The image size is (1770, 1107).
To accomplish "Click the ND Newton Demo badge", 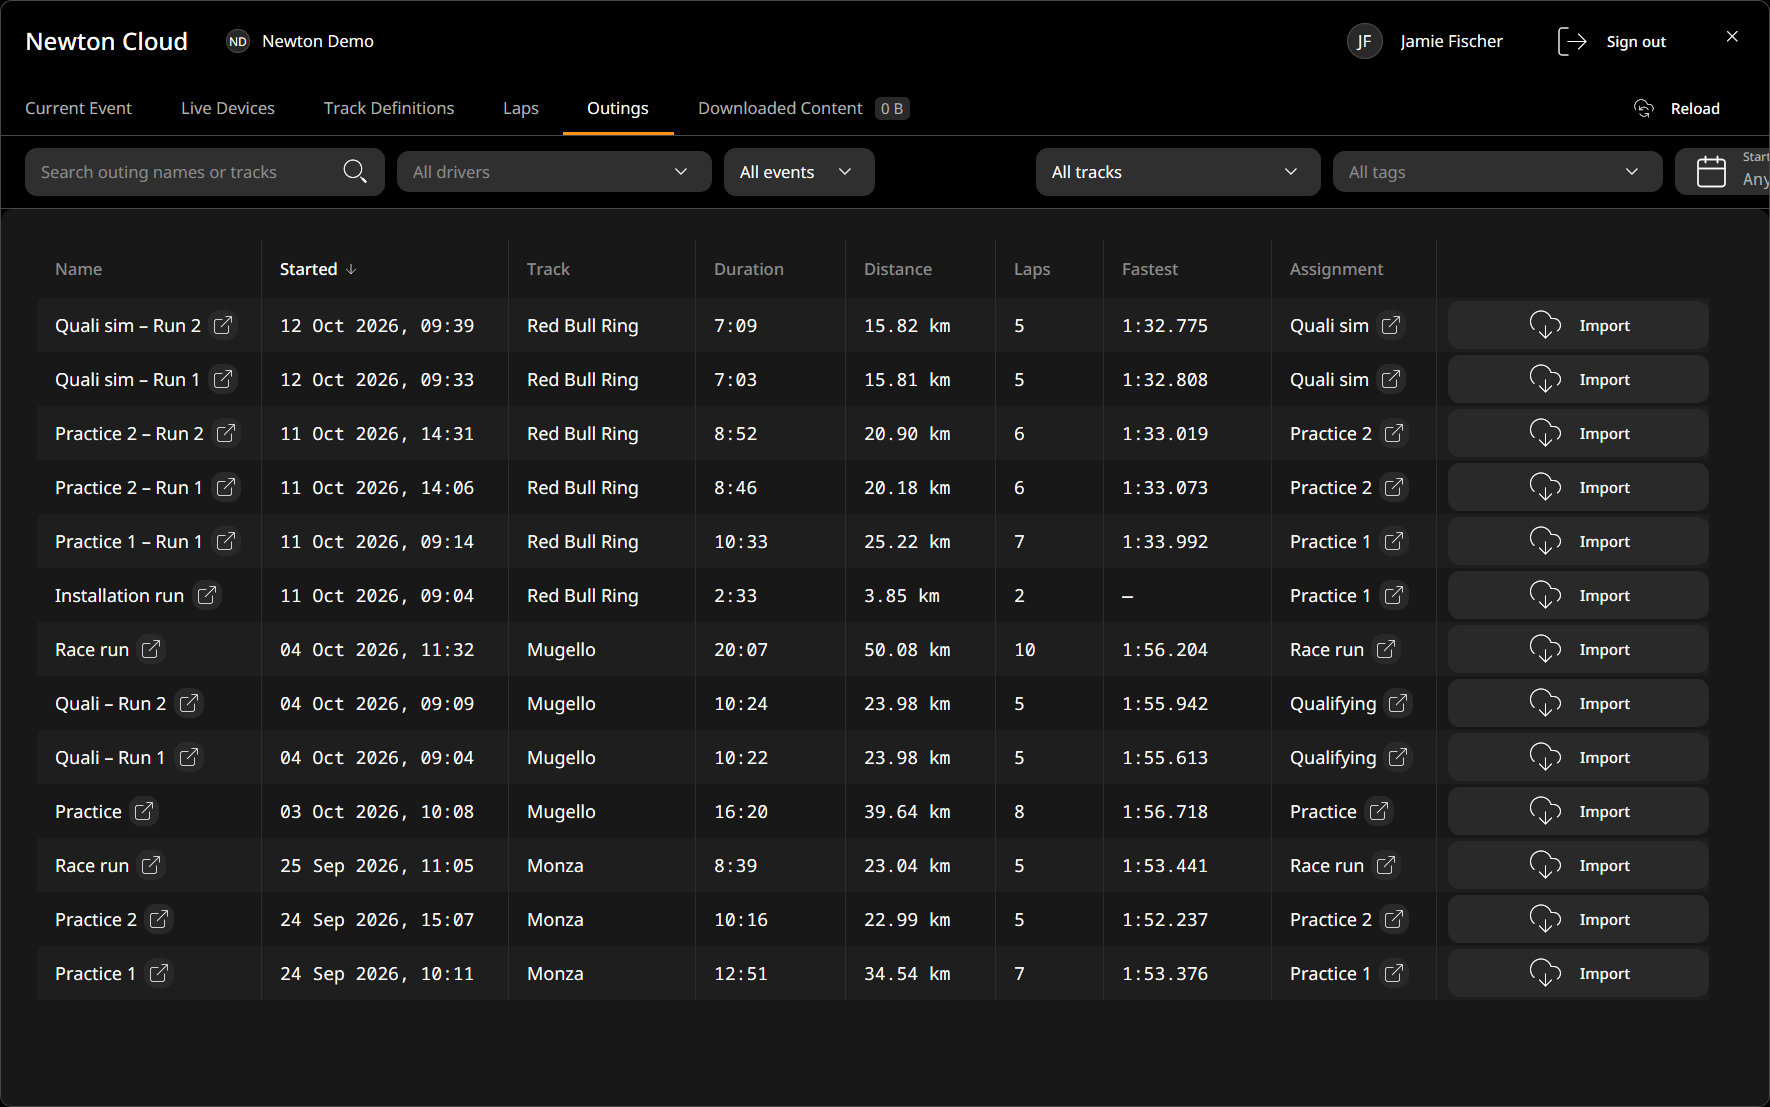I will pos(238,41).
